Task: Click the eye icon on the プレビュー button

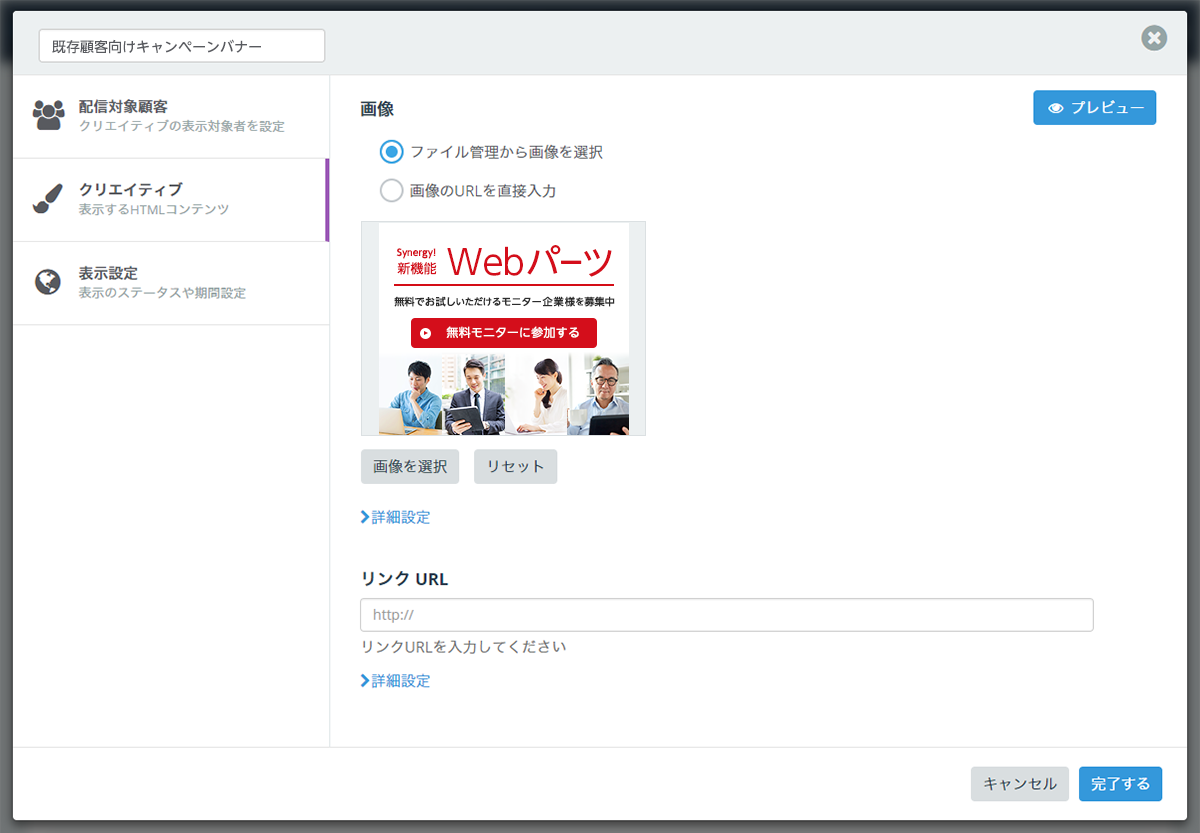Action: point(1055,108)
